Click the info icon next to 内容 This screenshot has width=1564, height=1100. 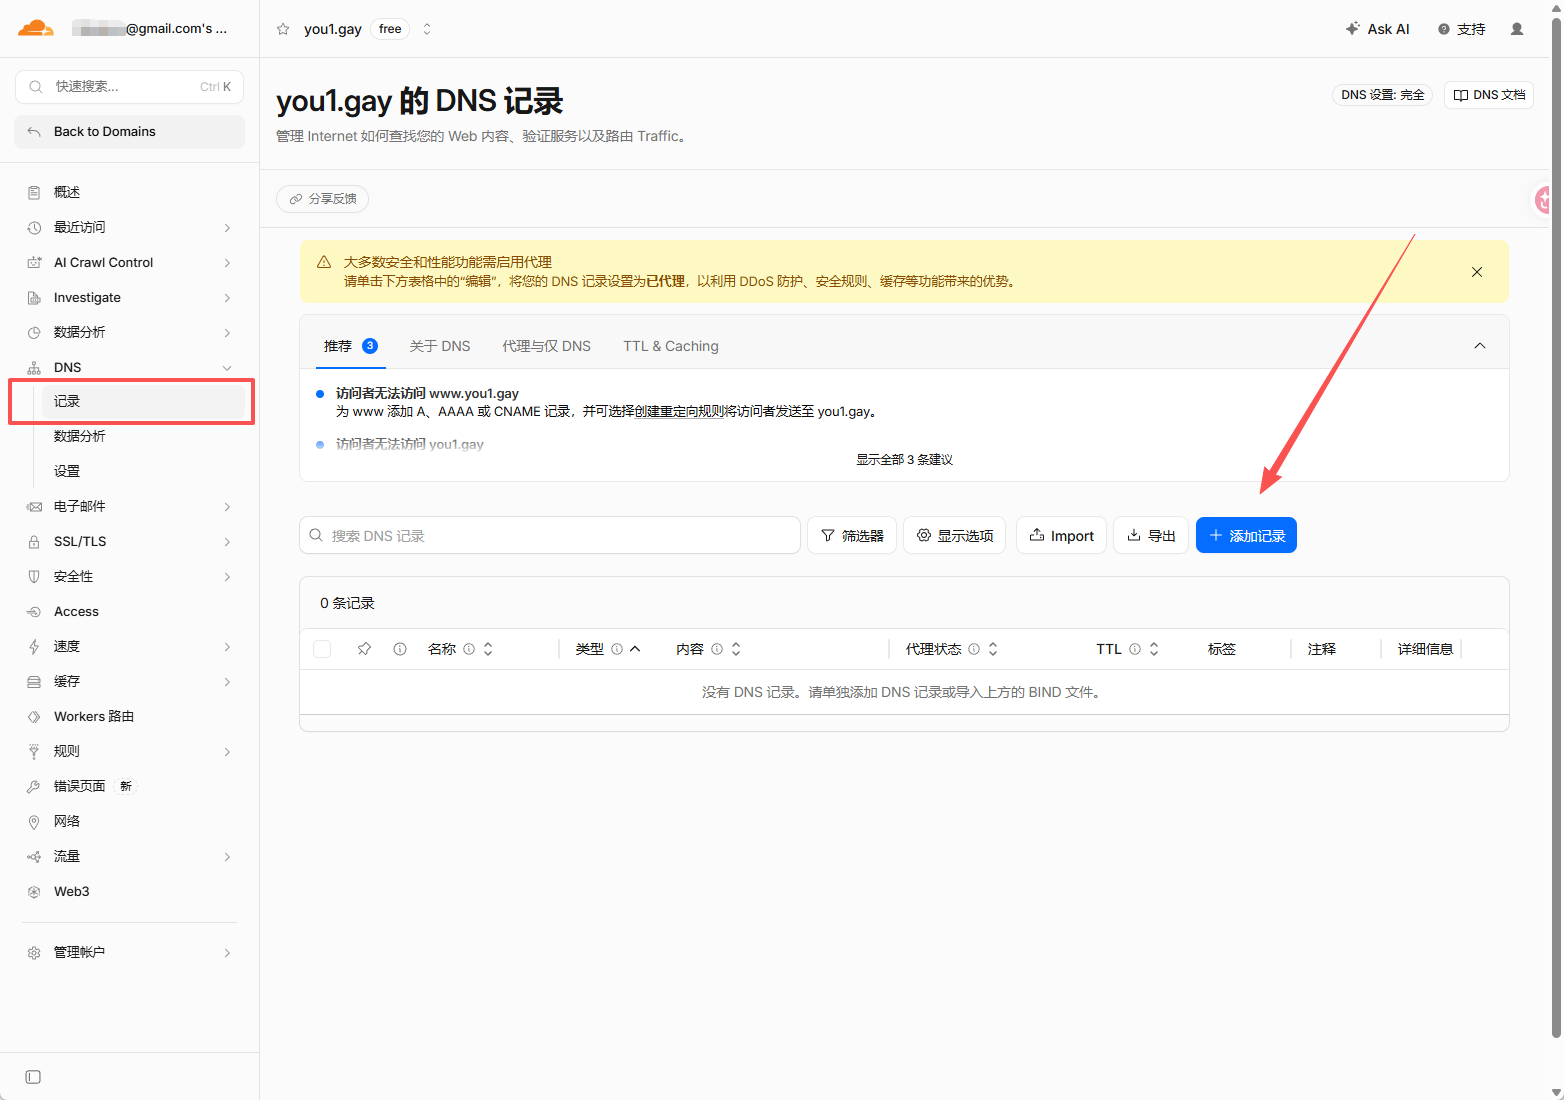tap(717, 649)
